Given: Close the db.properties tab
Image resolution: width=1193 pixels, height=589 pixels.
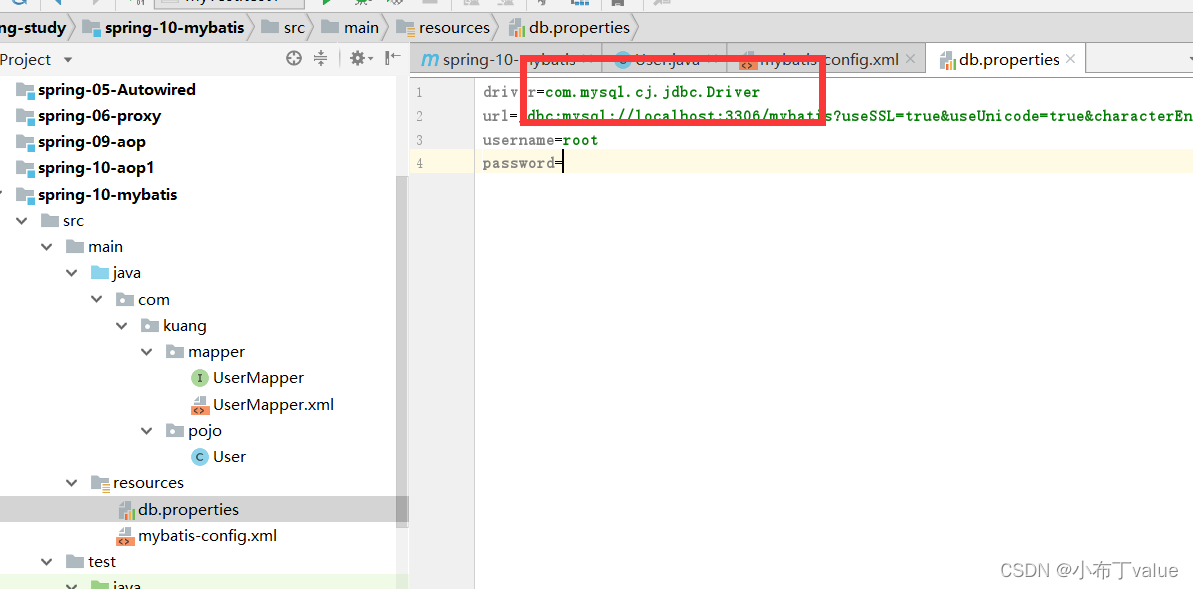Looking at the screenshot, I should click(x=1070, y=59).
